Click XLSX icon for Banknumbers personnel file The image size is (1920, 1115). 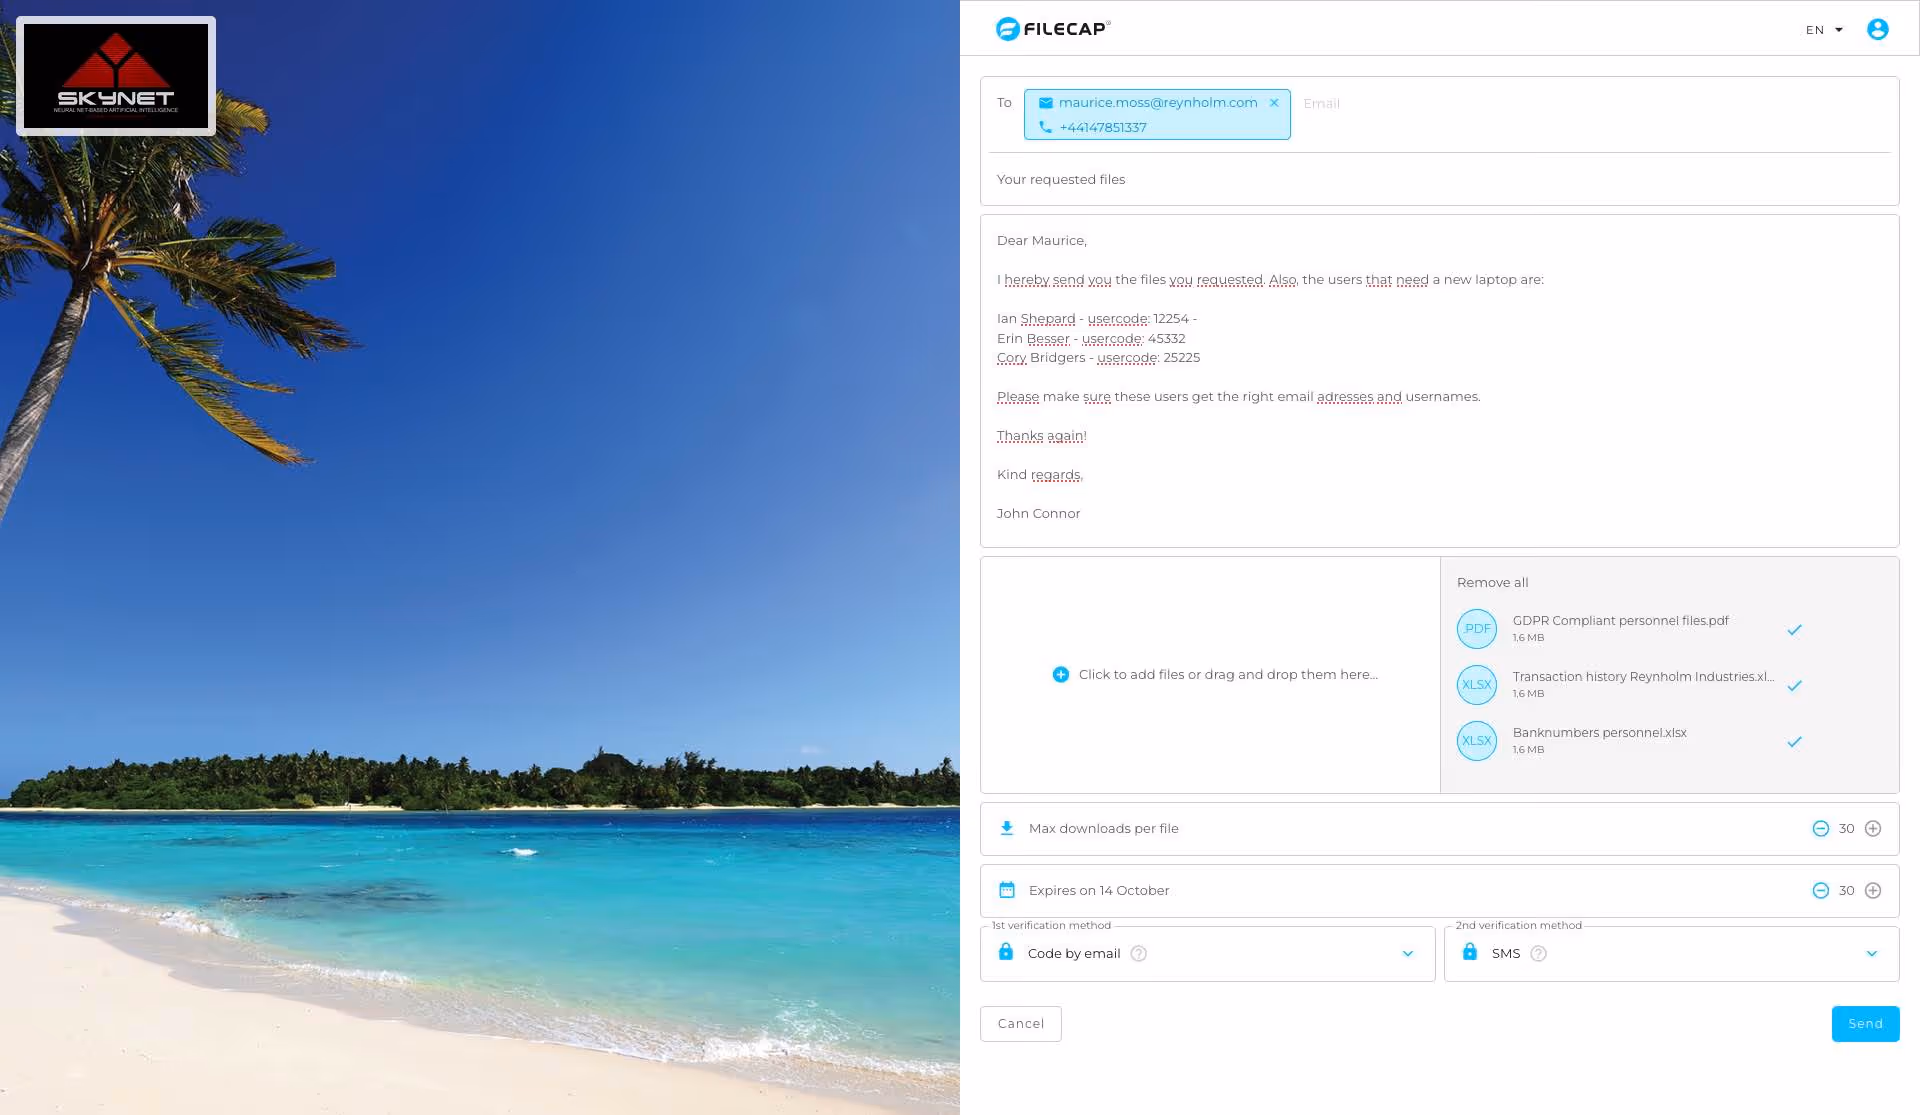1477,741
